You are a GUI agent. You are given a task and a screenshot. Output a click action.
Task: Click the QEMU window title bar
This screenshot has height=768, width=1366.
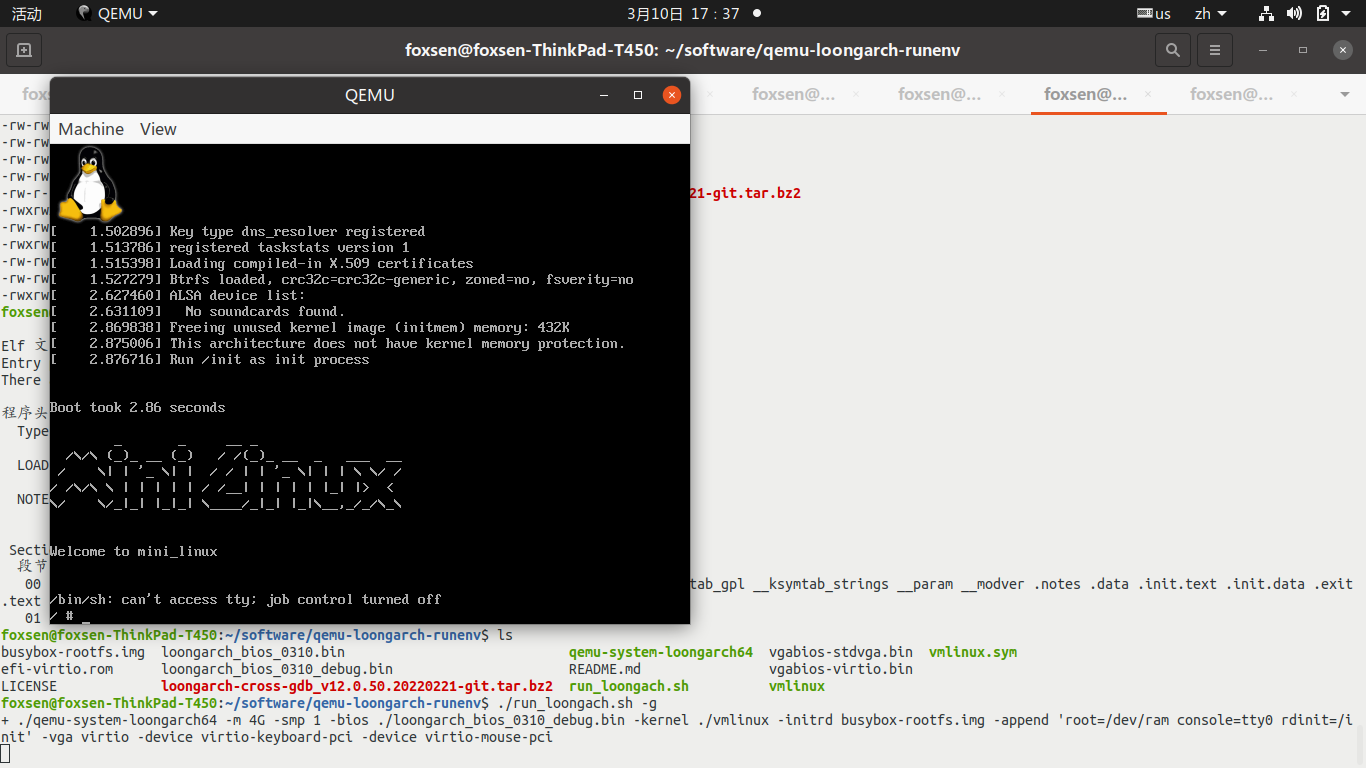click(x=370, y=95)
